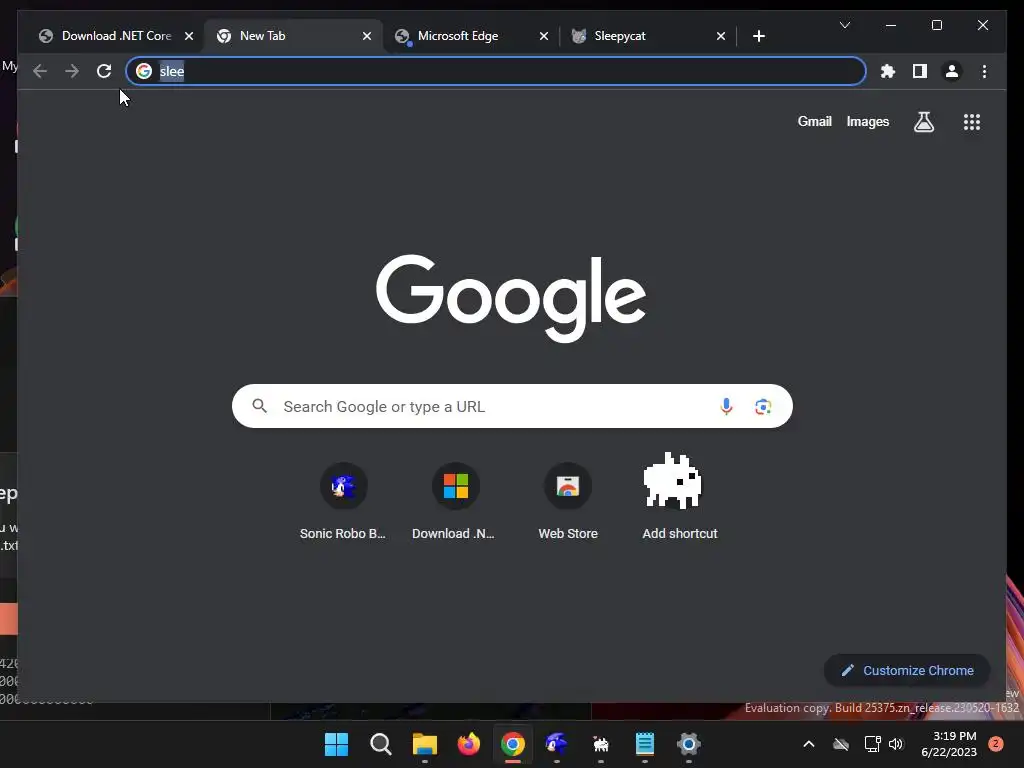The width and height of the screenshot is (1024, 768).
Task: Open the Sonic app in the taskbar
Action: [x=556, y=744]
